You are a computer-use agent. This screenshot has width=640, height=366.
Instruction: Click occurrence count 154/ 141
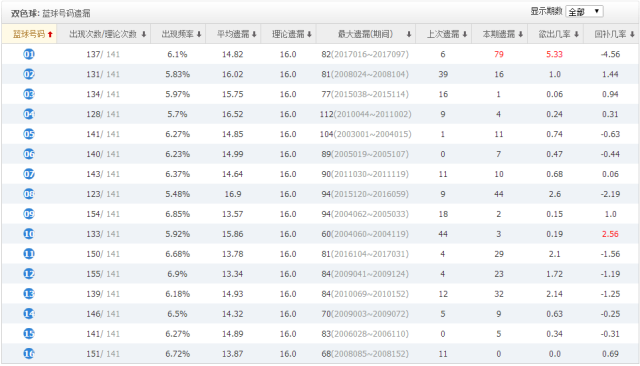(103, 214)
